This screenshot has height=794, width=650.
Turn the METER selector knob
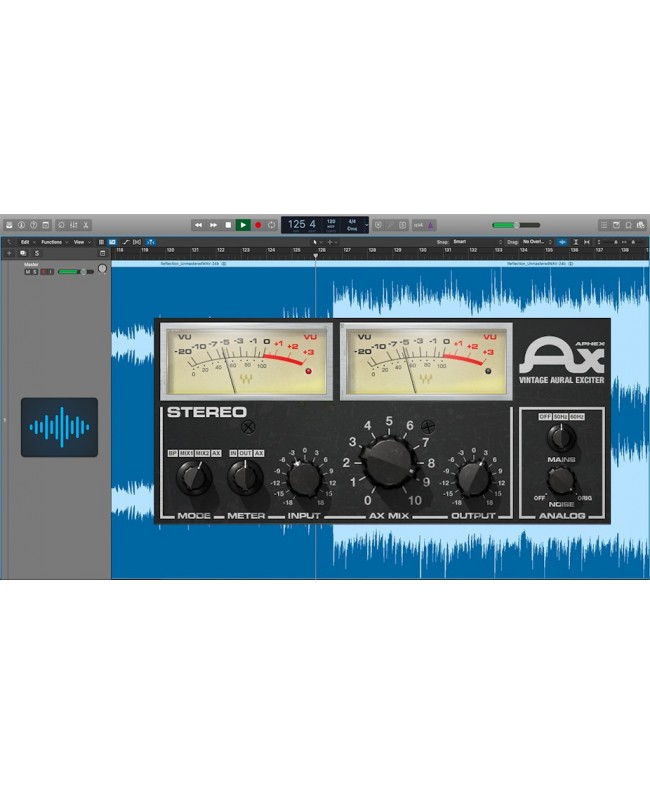pos(245,478)
